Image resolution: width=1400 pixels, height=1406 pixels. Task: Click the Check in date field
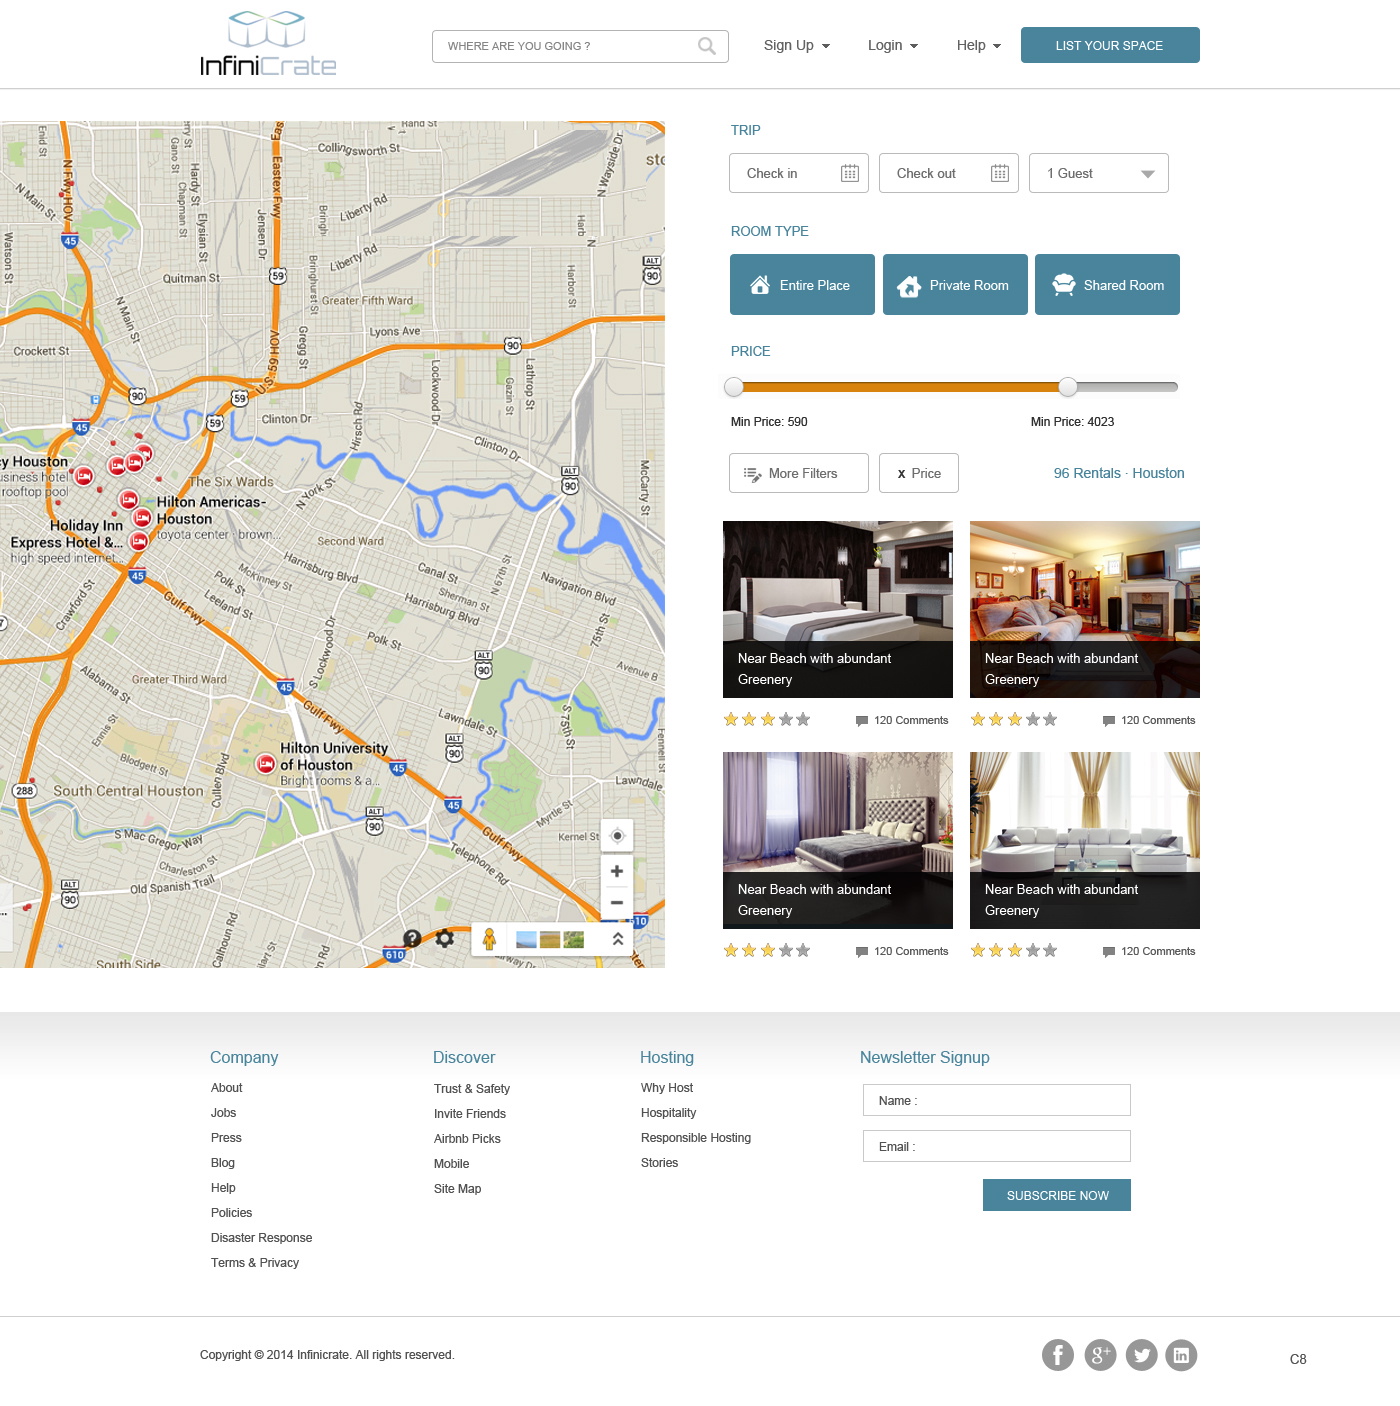coord(799,173)
